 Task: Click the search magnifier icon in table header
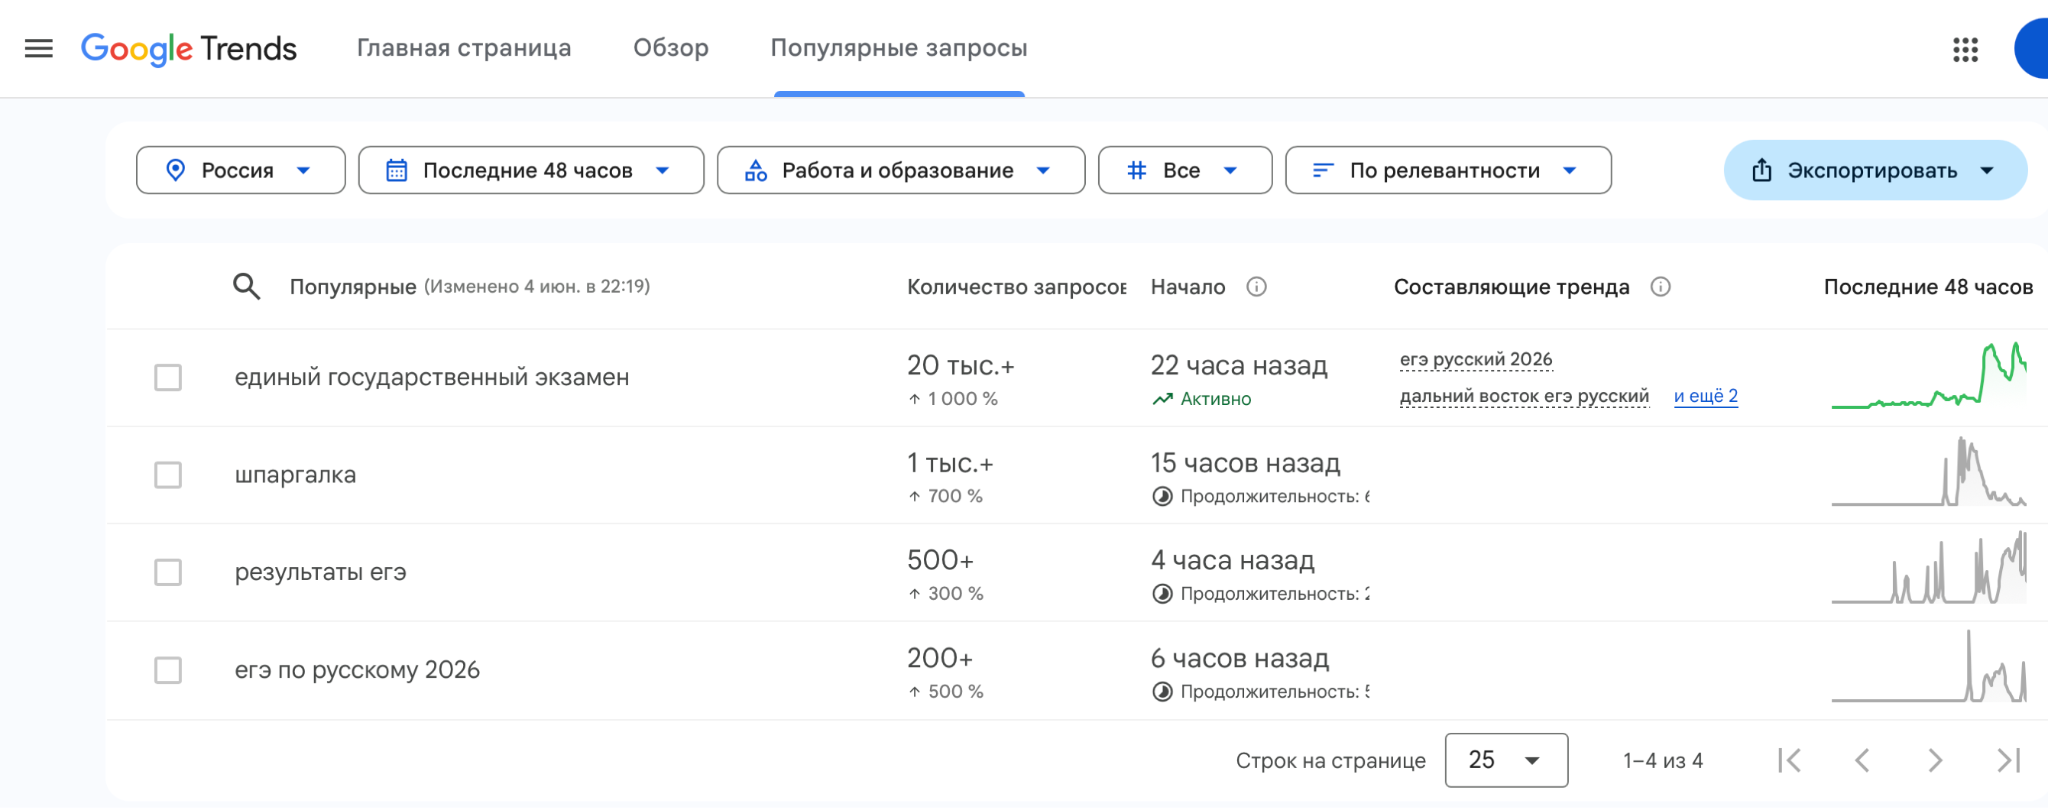click(x=246, y=287)
